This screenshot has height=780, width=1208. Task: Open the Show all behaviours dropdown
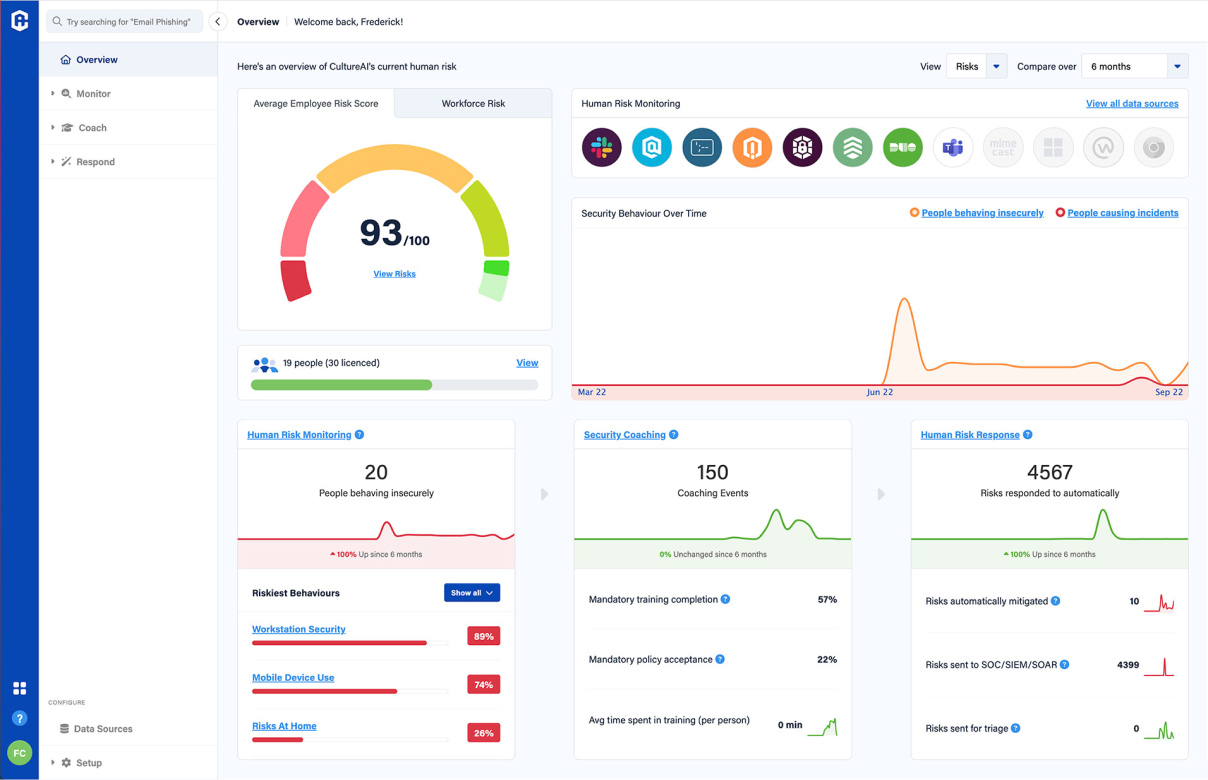coord(471,592)
